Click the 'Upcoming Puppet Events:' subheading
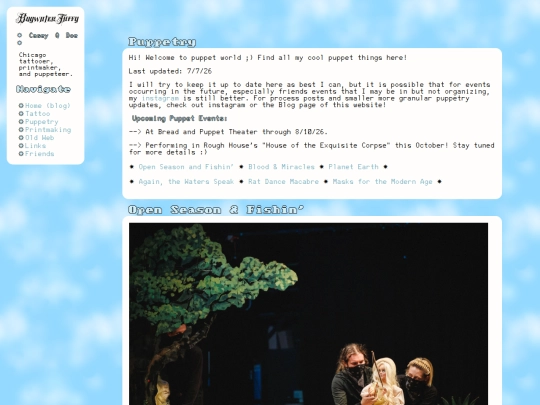Image resolution: width=540 pixels, height=405 pixels. tap(179, 118)
